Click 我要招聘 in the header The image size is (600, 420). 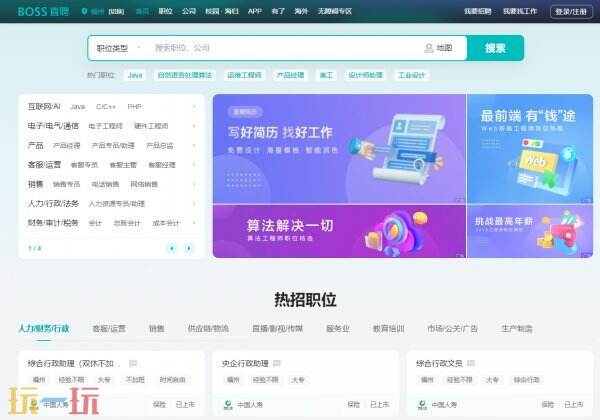point(478,11)
